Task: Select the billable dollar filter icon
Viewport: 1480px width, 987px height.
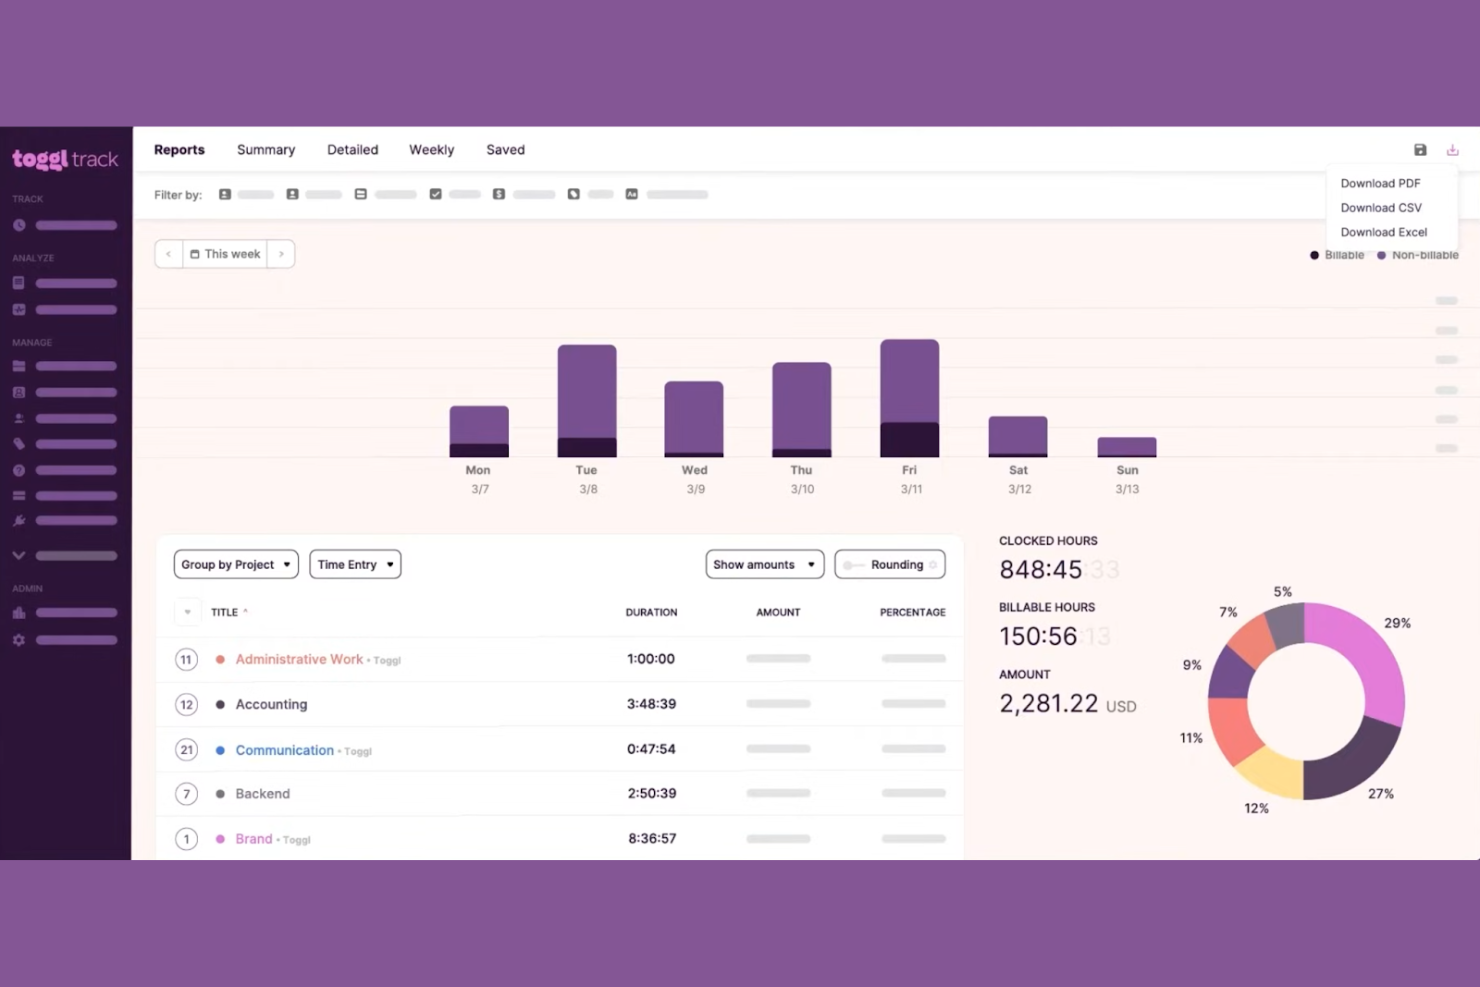Action: [498, 194]
